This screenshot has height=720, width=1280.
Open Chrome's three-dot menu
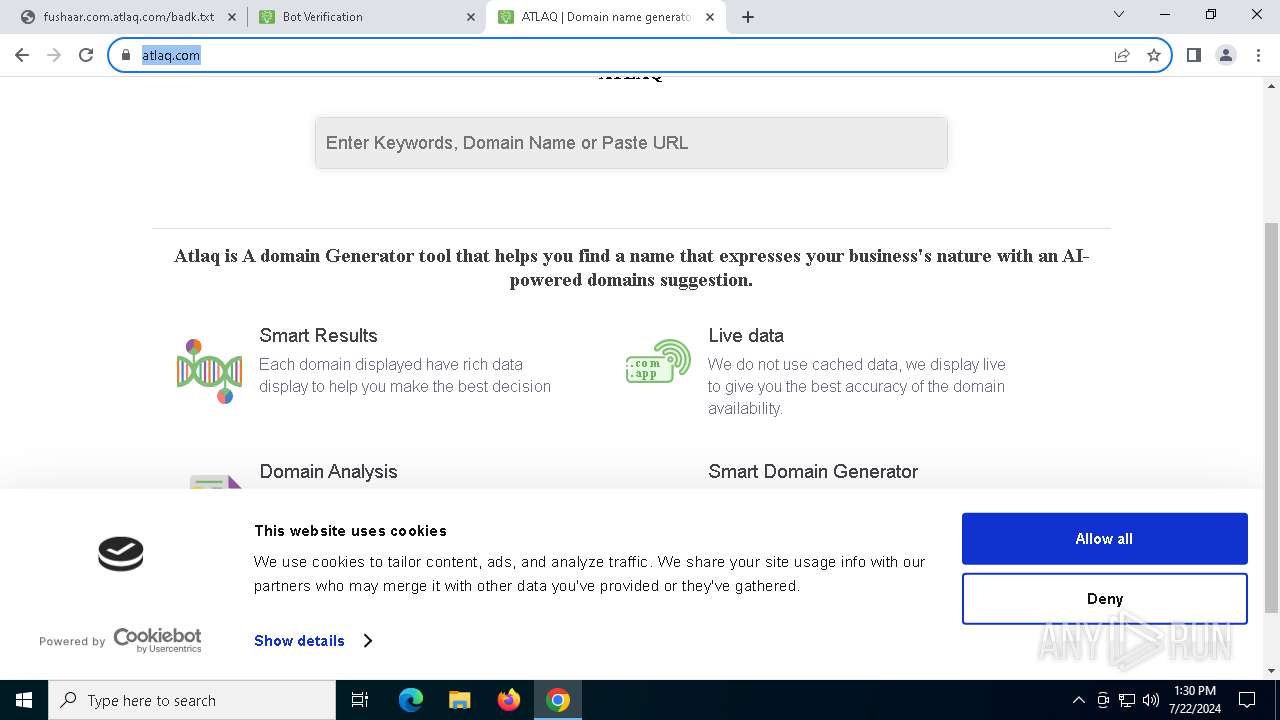(1257, 55)
